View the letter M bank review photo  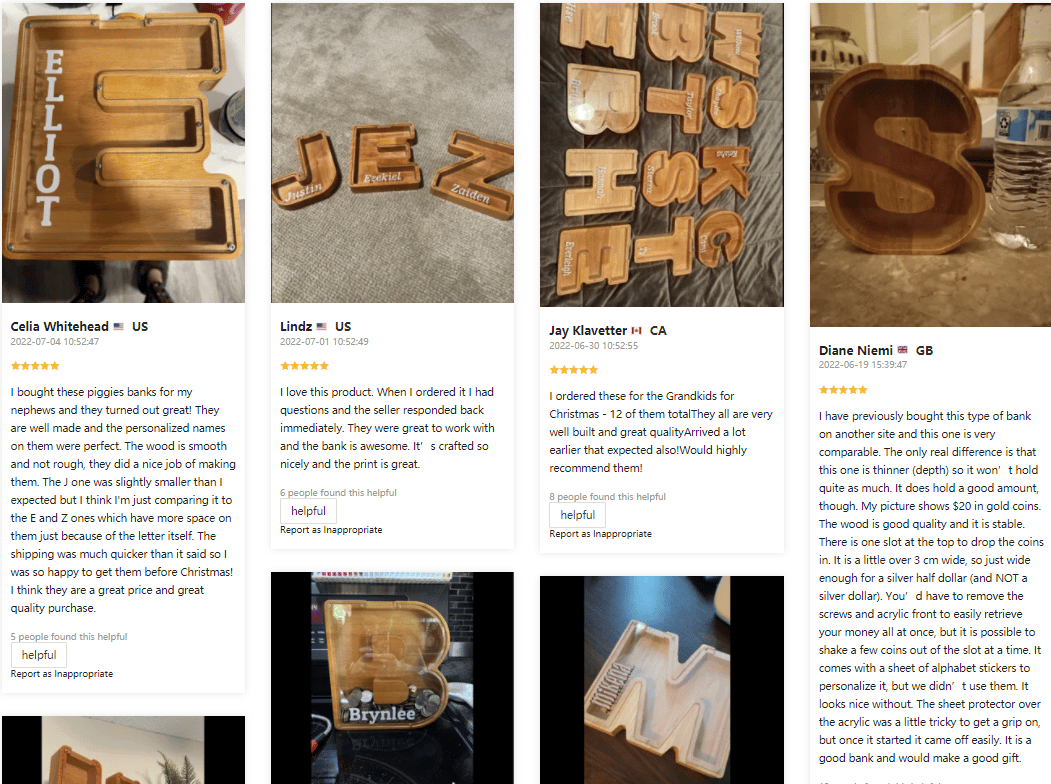661,680
